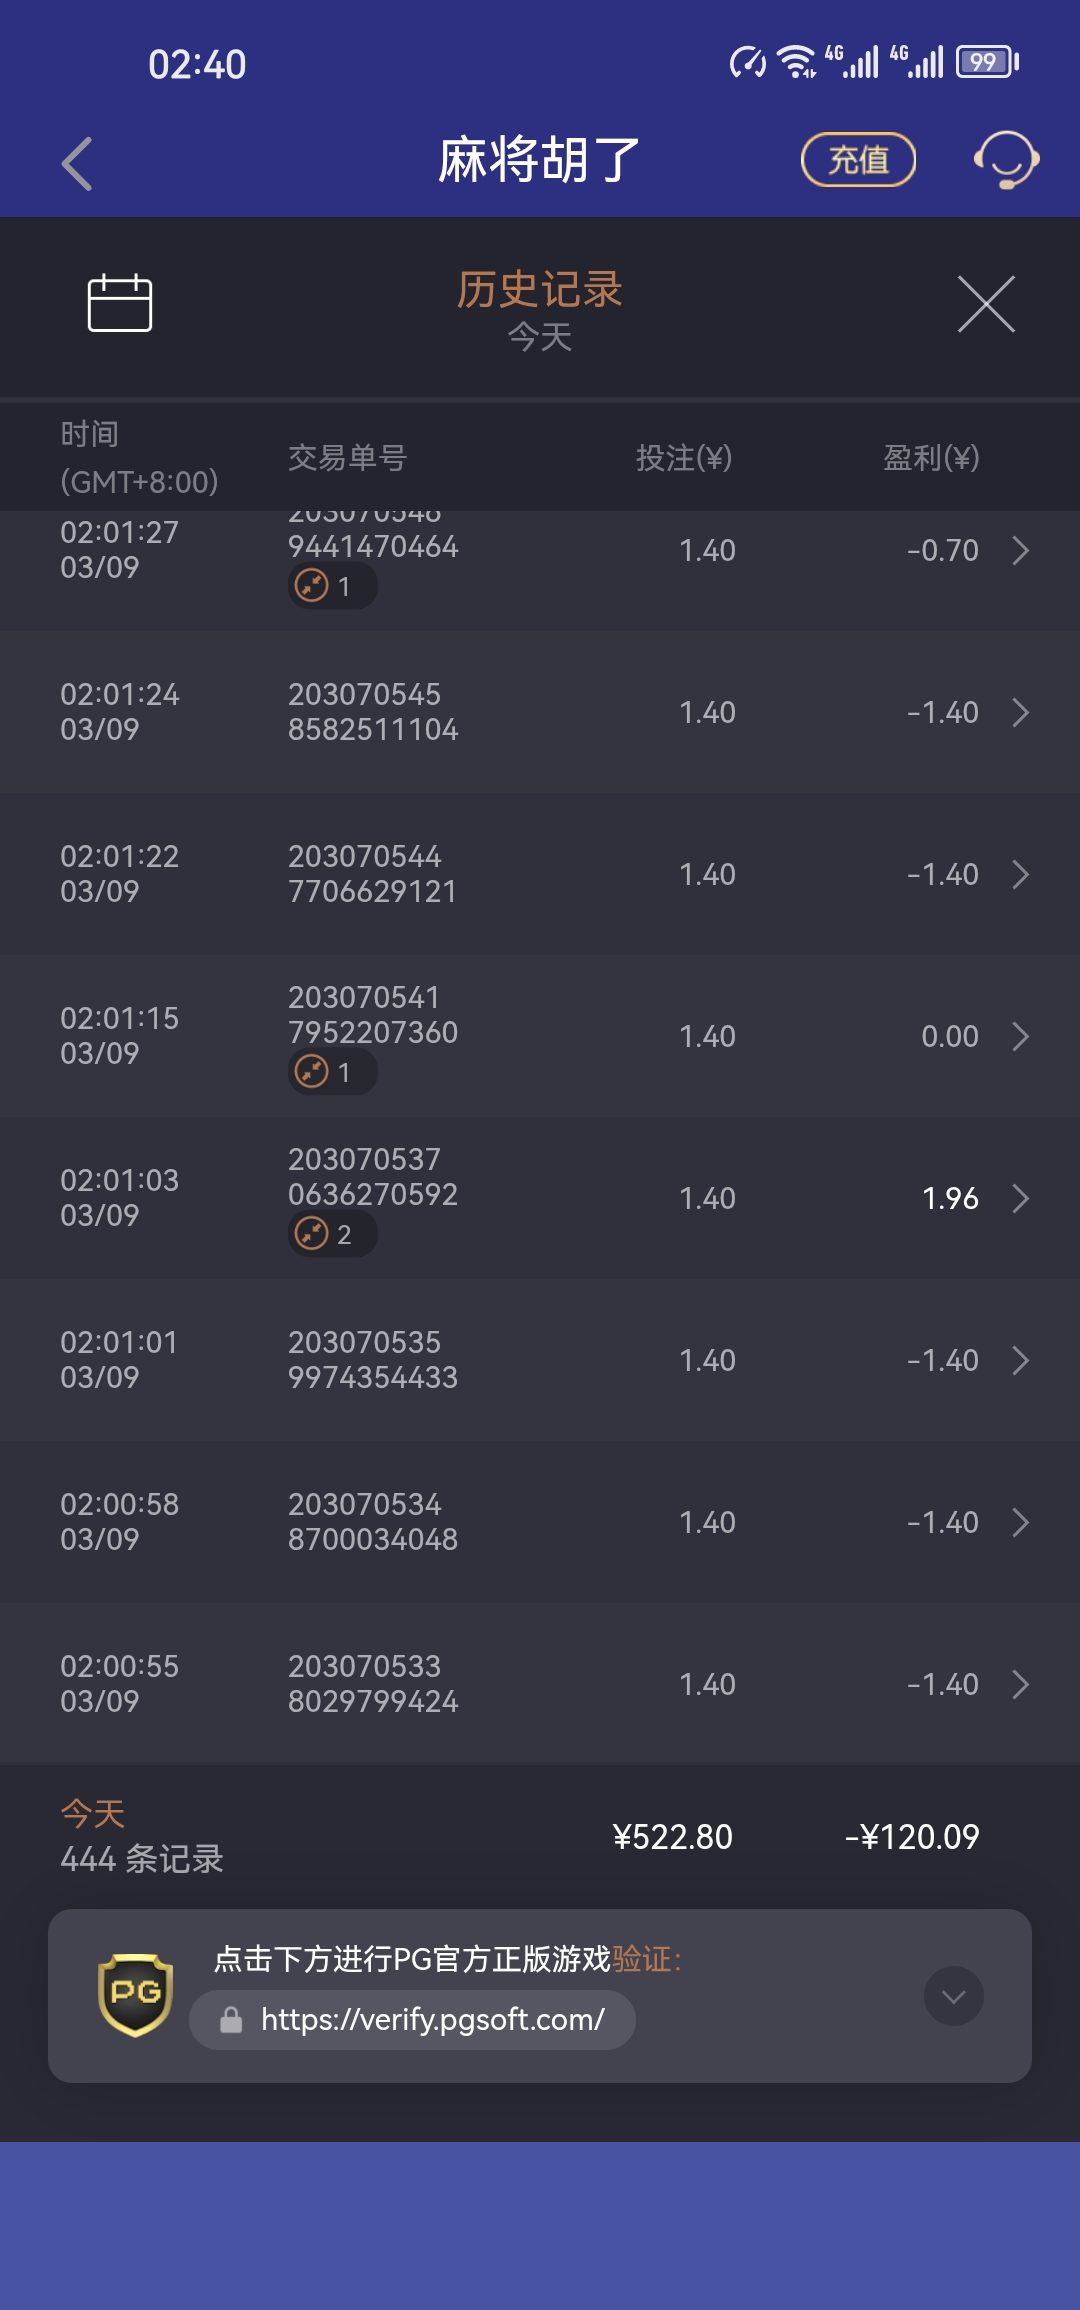Image resolution: width=1080 pixels, height=2310 pixels.
Task: Open chevron for 02:00:55 record
Action: click(1020, 1684)
